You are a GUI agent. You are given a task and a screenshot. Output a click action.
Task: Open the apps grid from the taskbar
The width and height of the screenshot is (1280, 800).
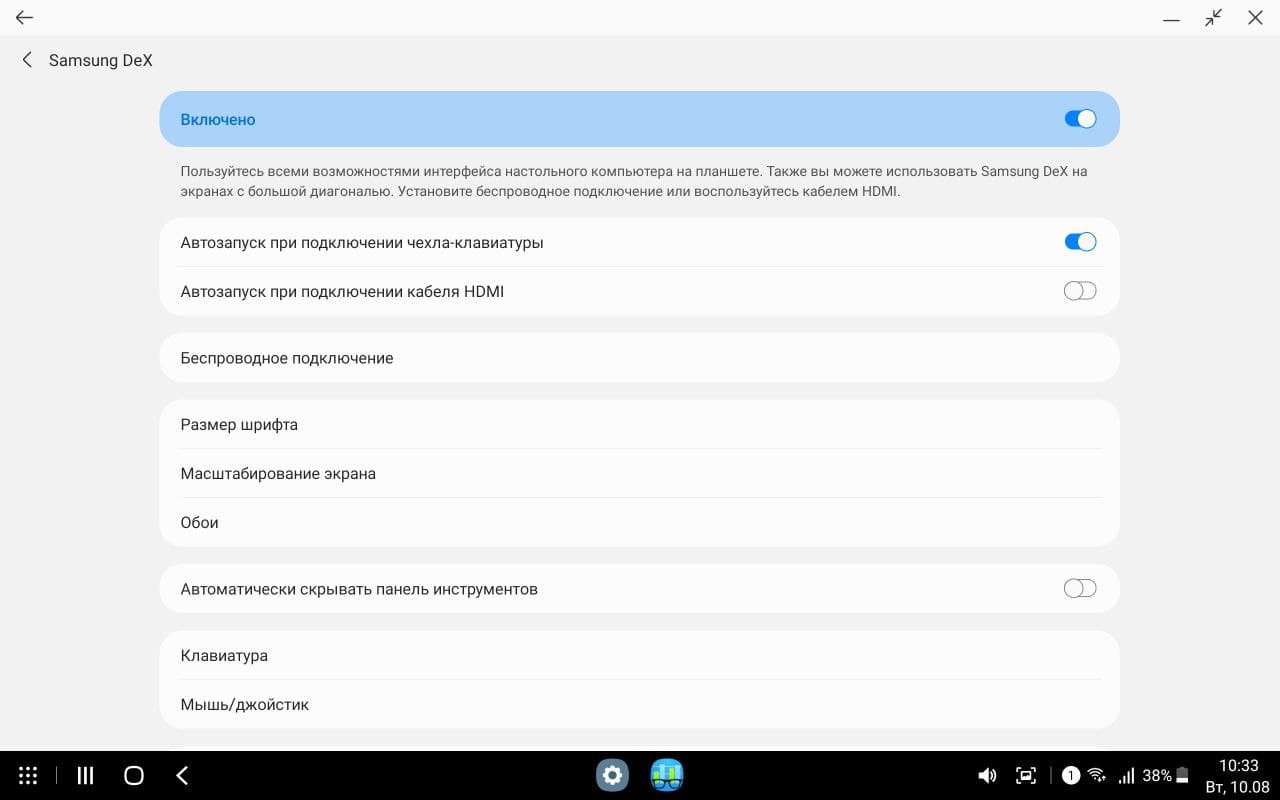tap(27, 775)
